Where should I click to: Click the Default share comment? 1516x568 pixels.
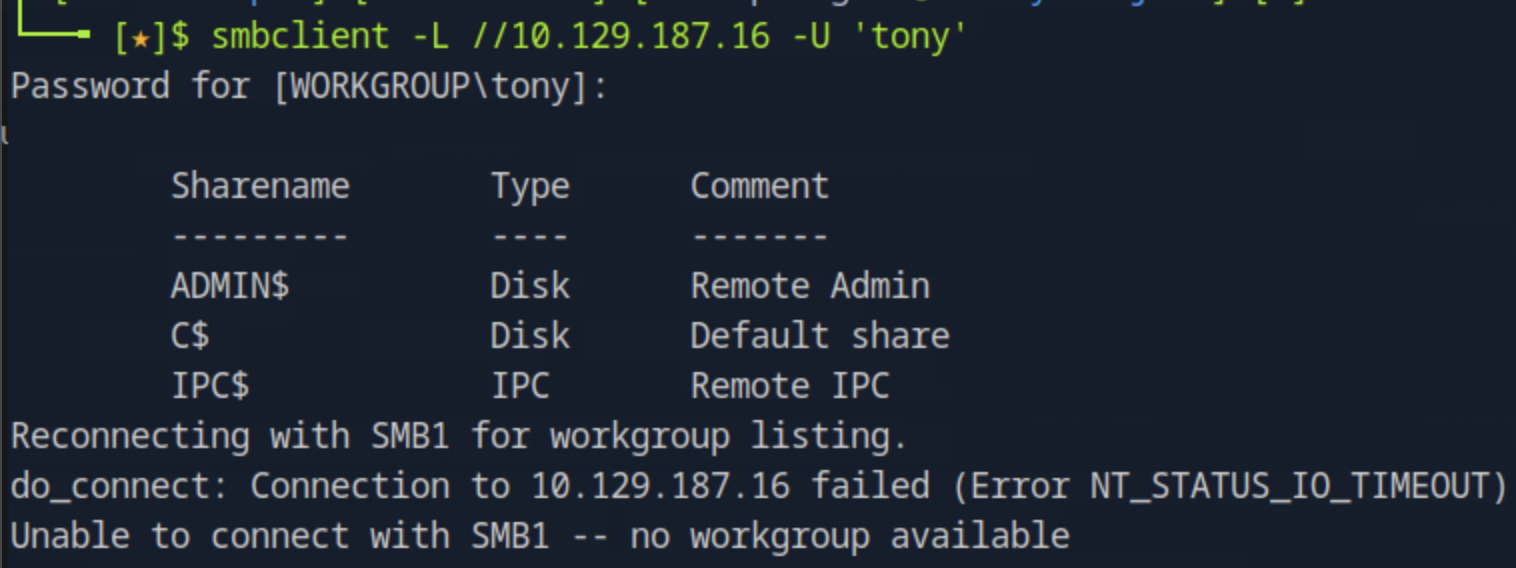pos(819,336)
